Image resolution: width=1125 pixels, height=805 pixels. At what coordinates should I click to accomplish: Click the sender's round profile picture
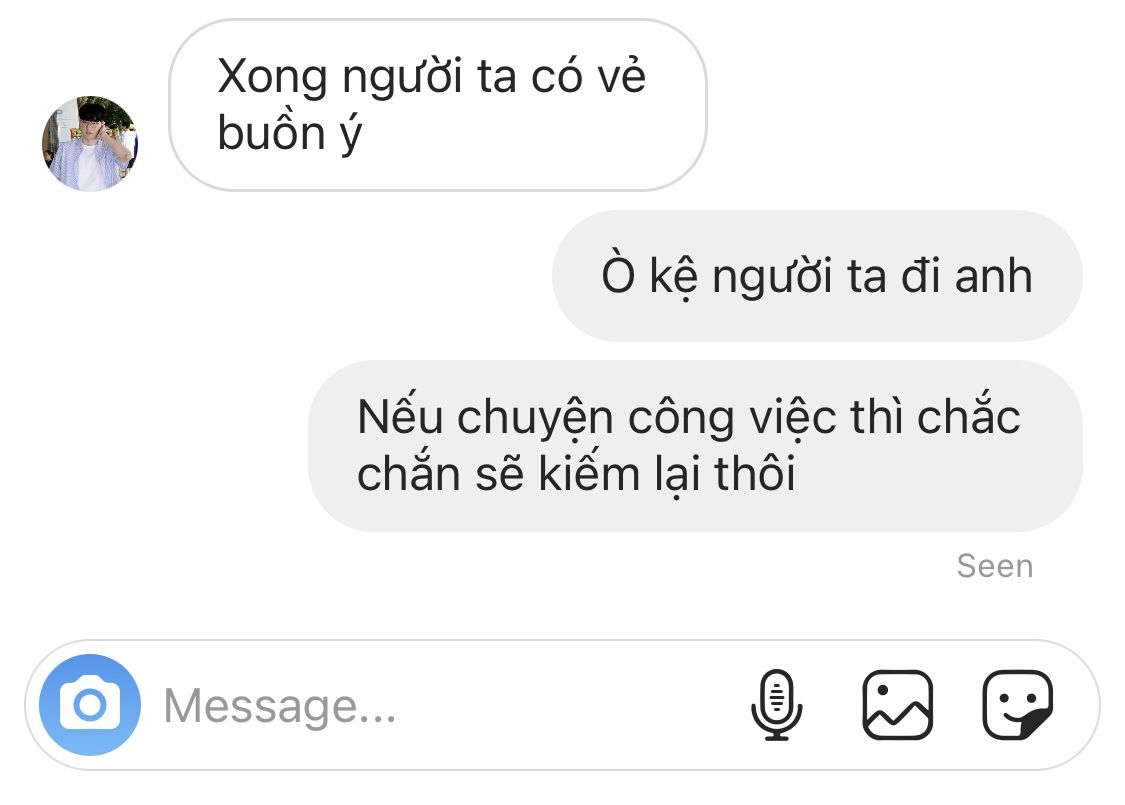click(90, 143)
